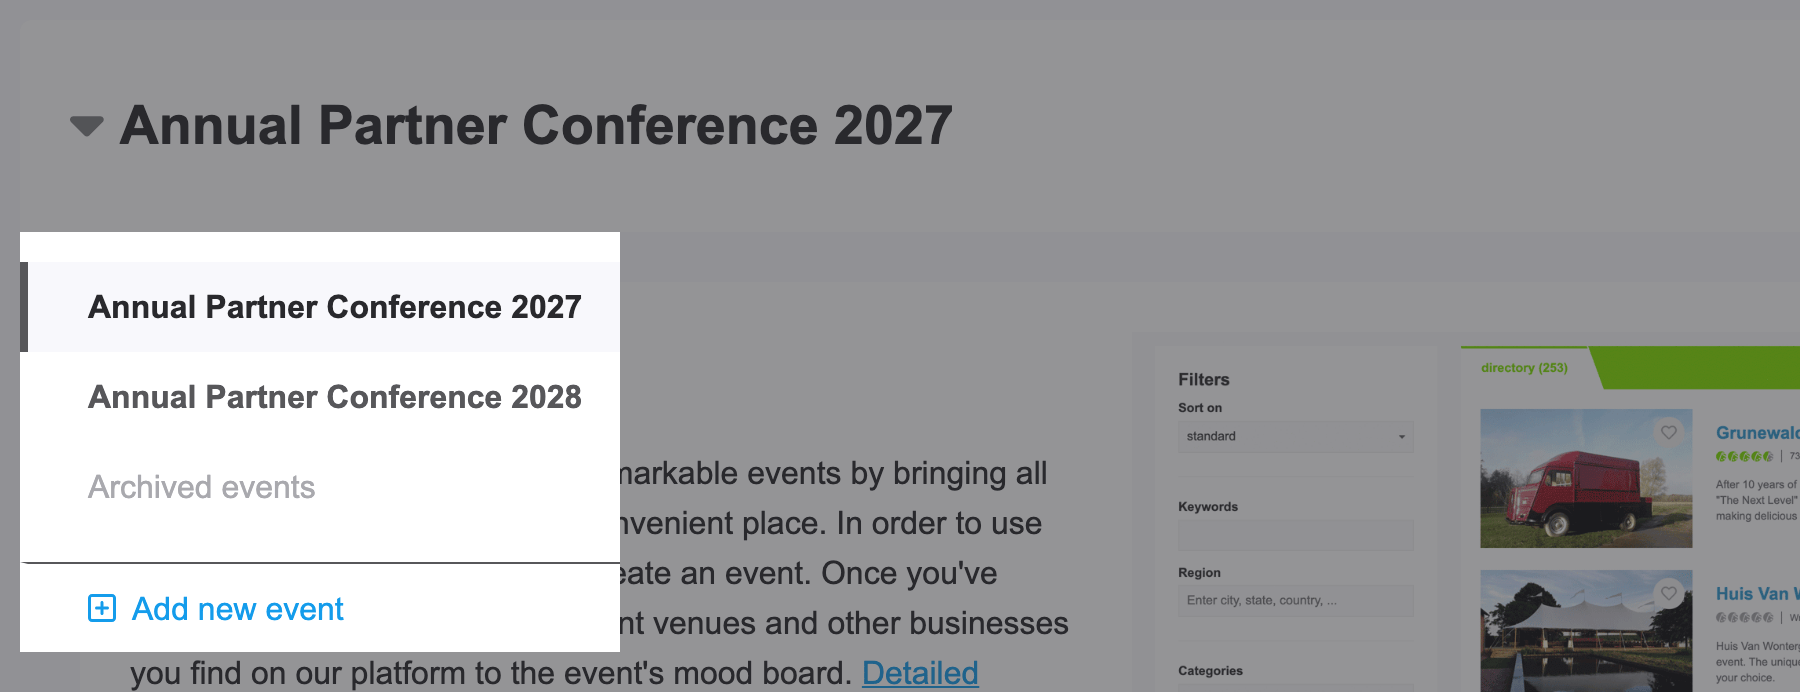The height and width of the screenshot is (692, 1800).
Task: Click the green rating icons under Grunewald
Action: click(x=1744, y=456)
